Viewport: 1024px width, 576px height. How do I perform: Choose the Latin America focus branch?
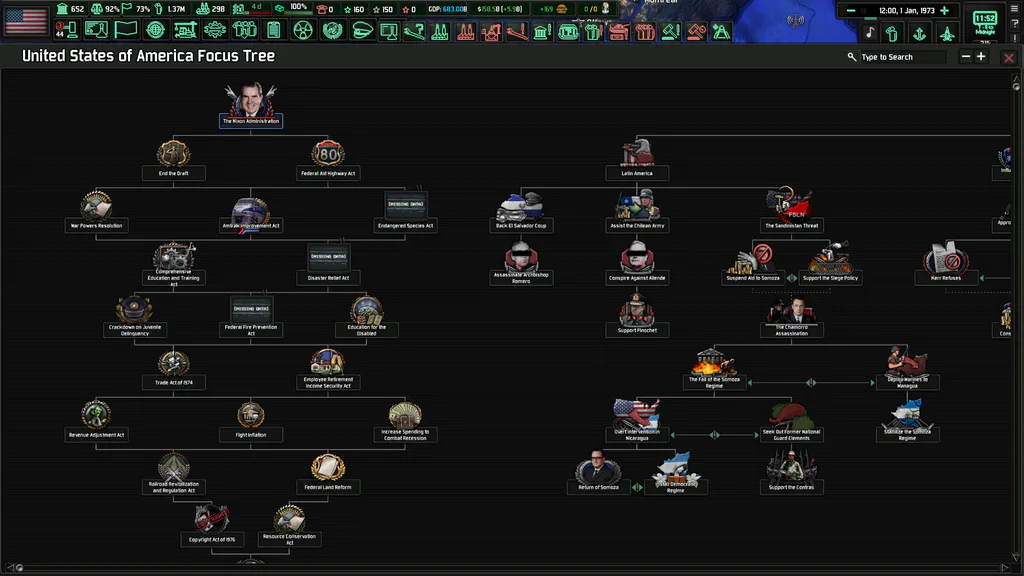click(x=637, y=159)
